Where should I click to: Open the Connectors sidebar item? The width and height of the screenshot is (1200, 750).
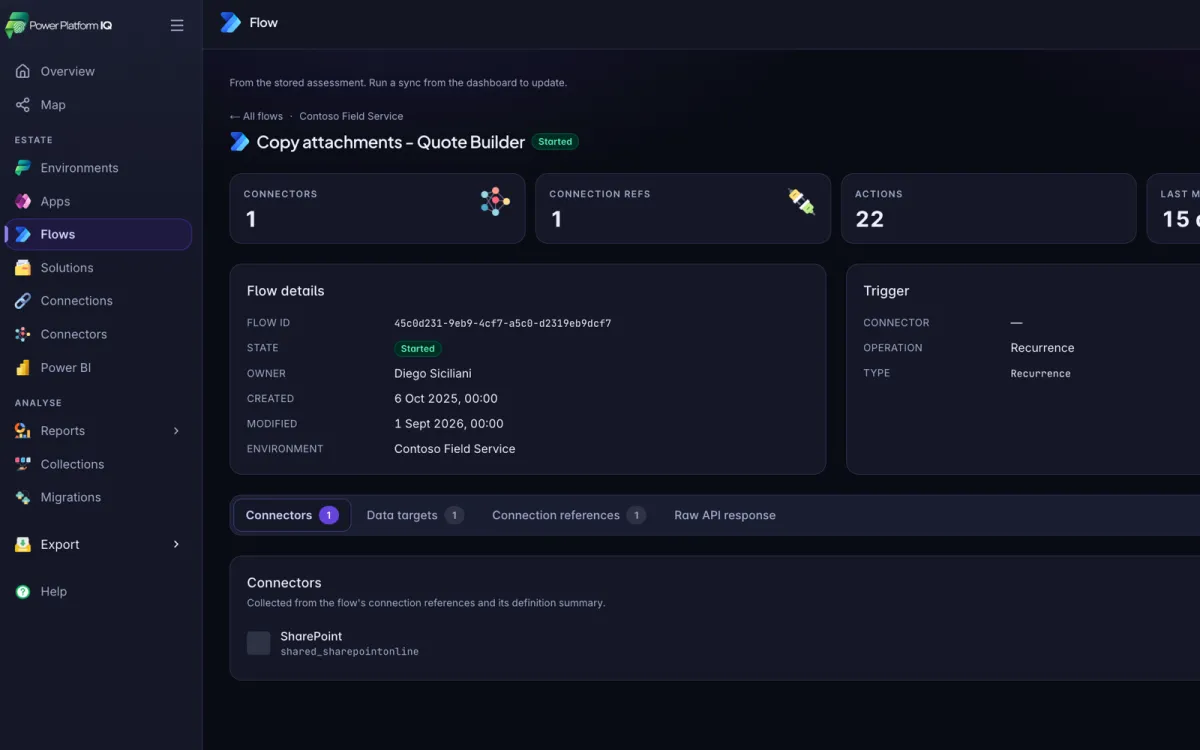click(98, 334)
